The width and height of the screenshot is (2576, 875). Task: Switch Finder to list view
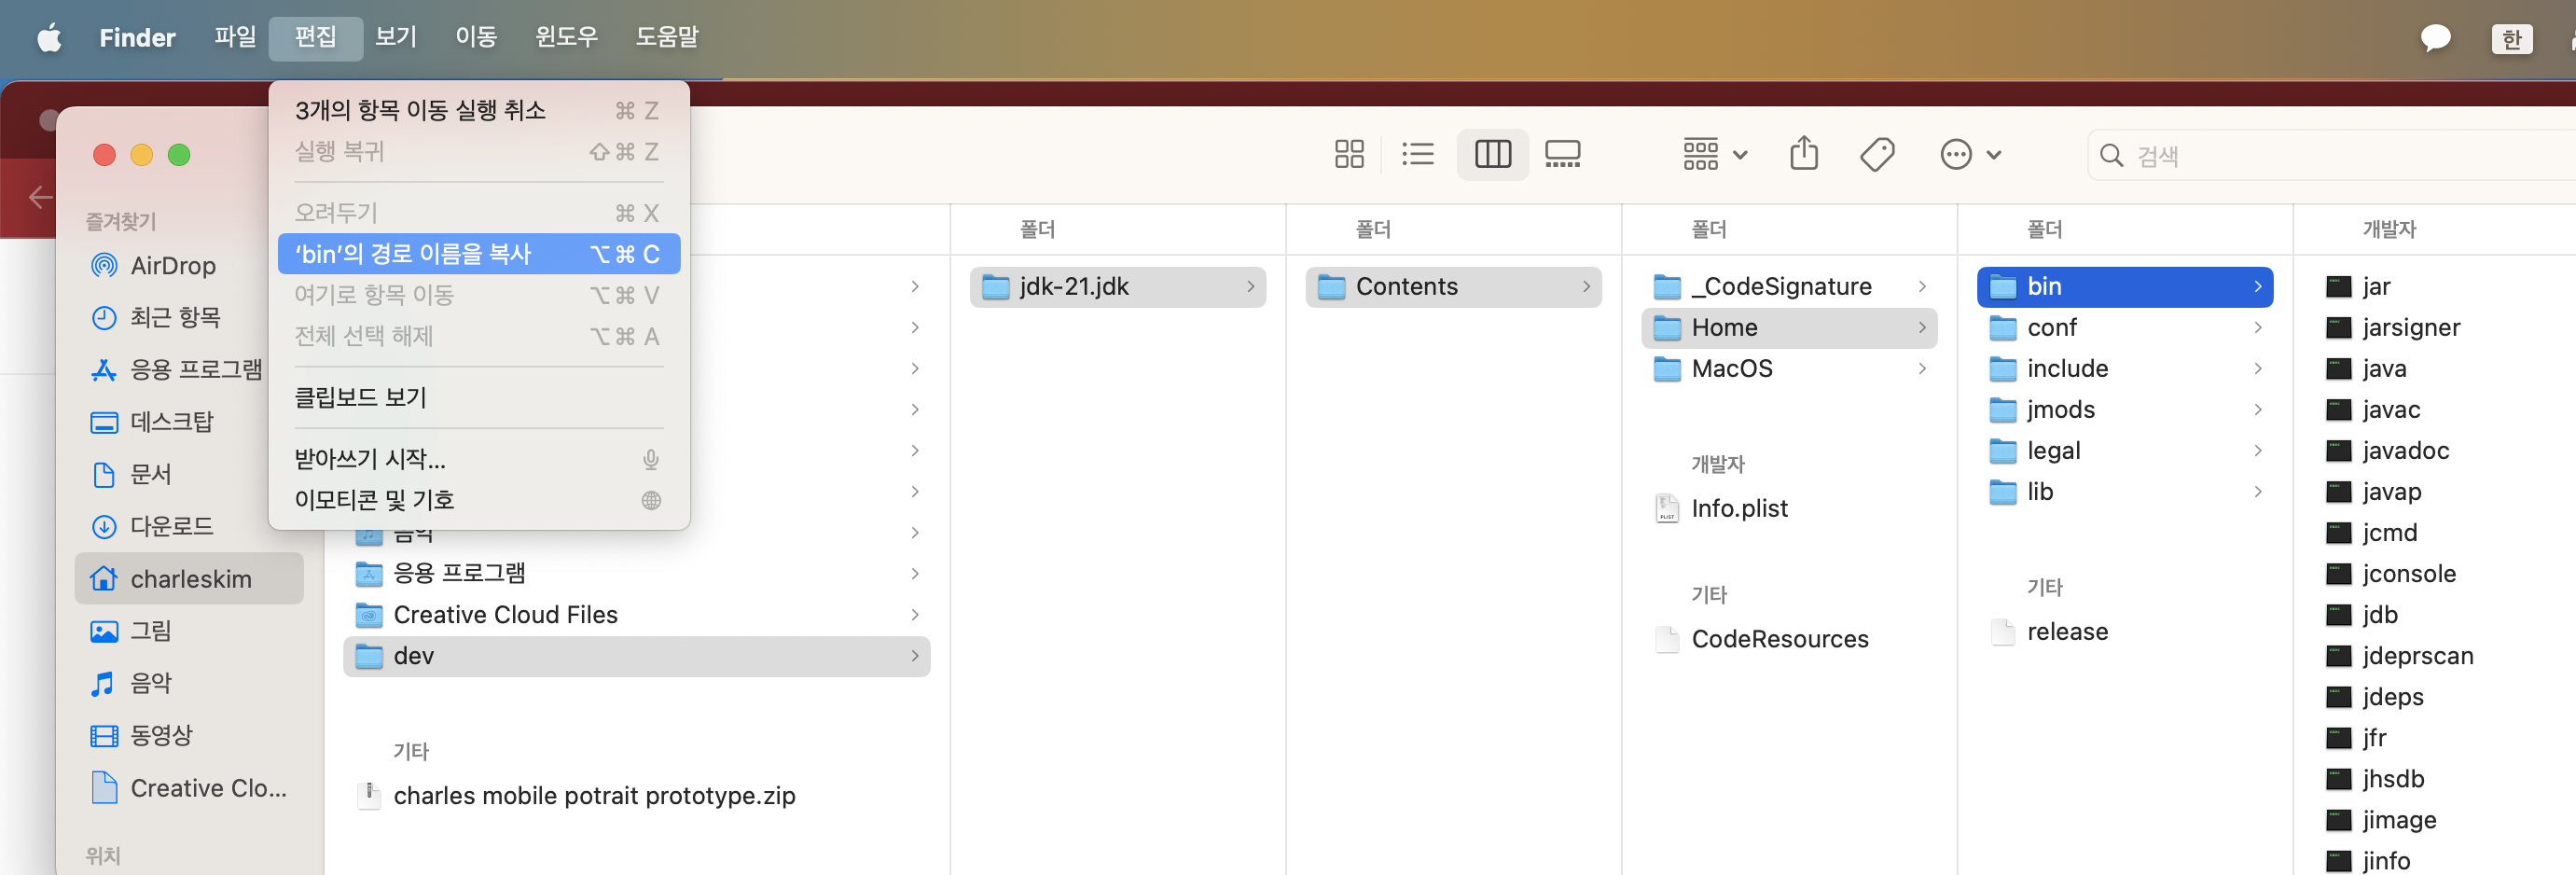[x=1417, y=154]
